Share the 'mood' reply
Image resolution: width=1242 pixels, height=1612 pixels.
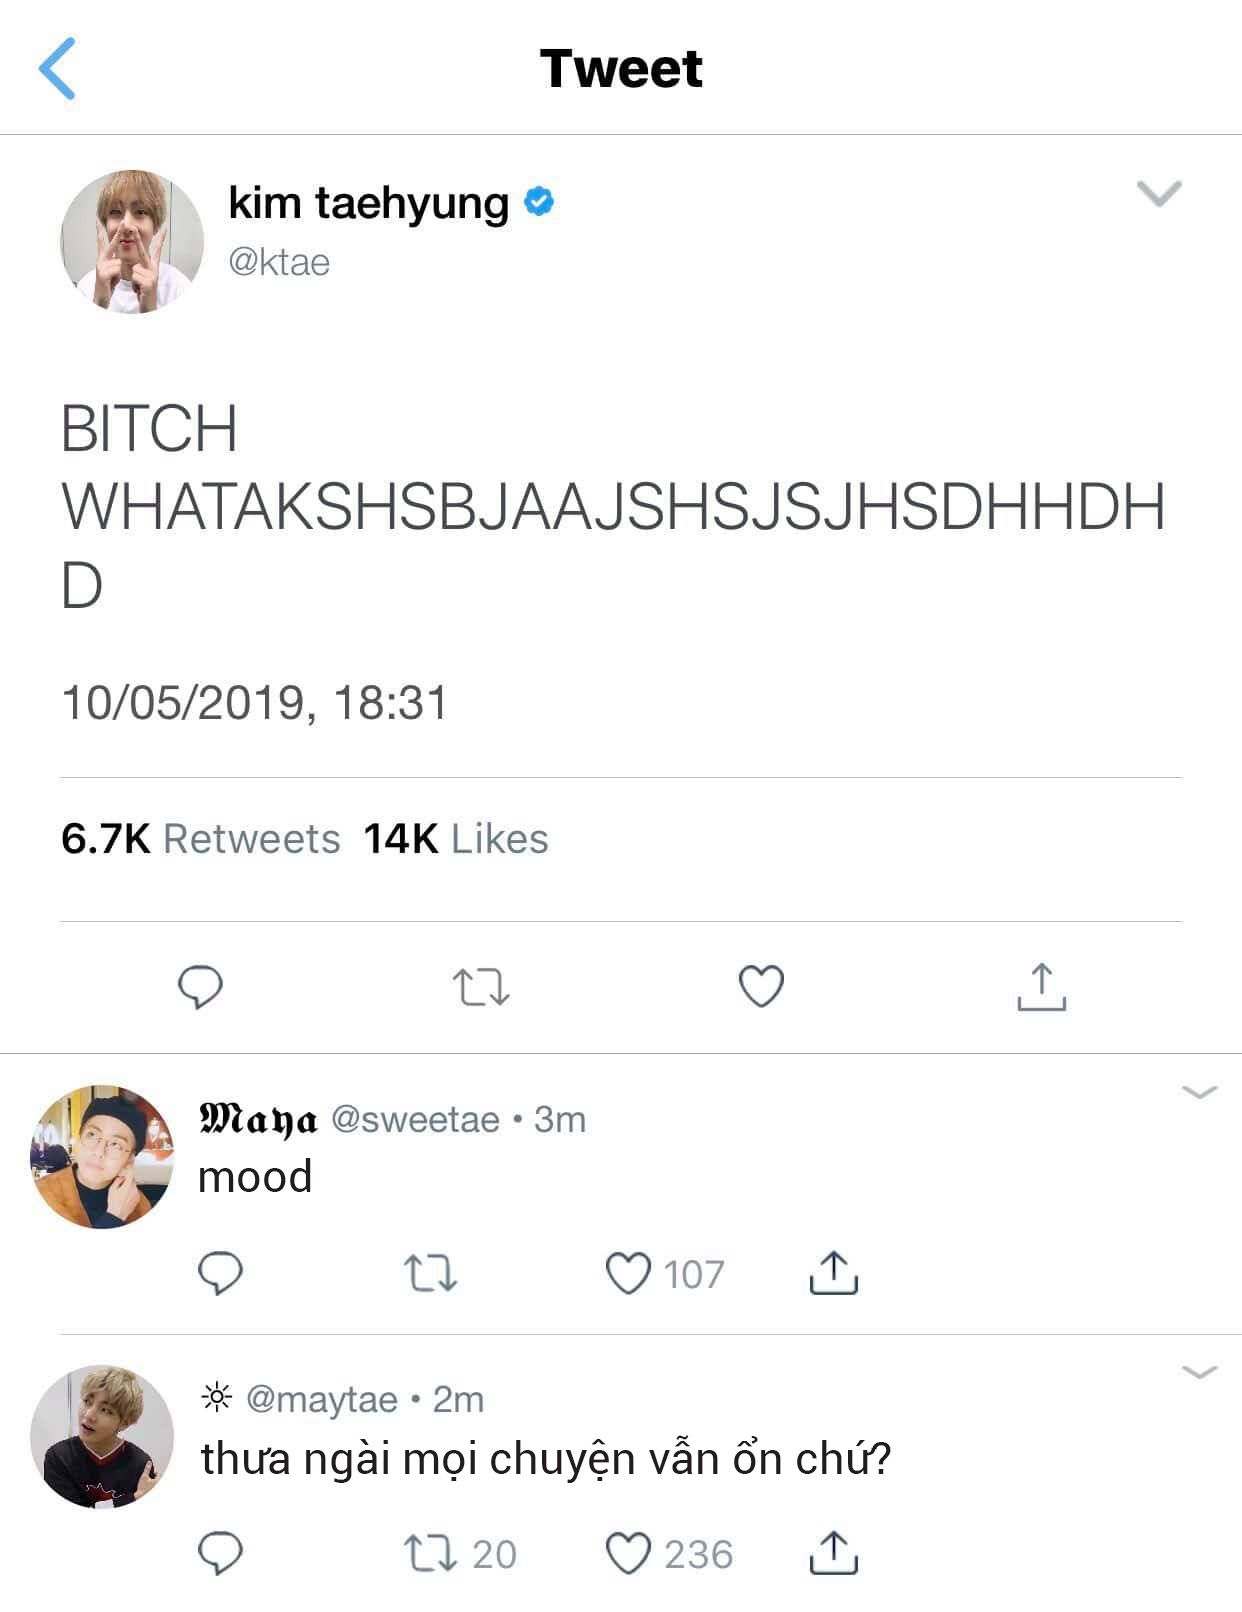tap(833, 1274)
